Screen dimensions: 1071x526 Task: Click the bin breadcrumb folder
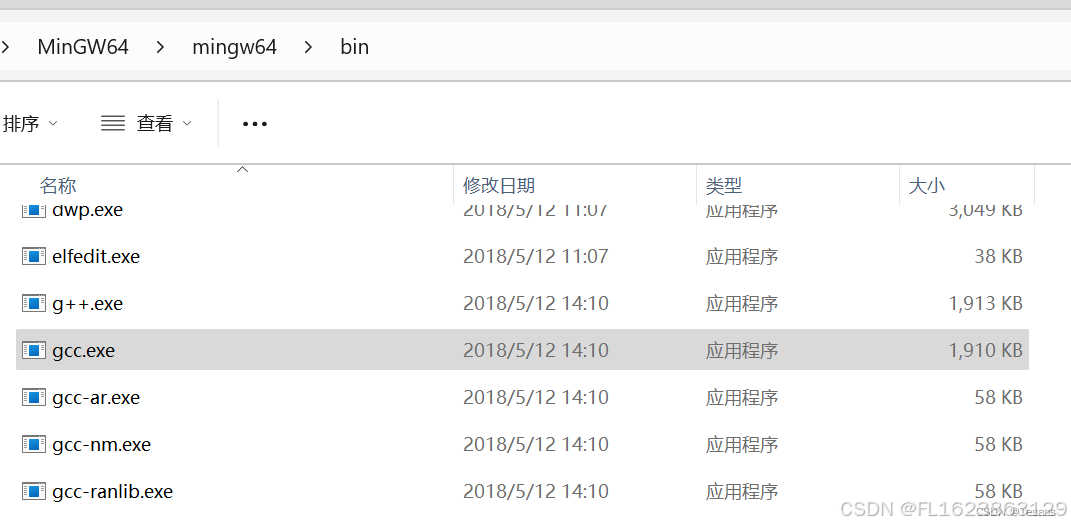click(x=354, y=46)
